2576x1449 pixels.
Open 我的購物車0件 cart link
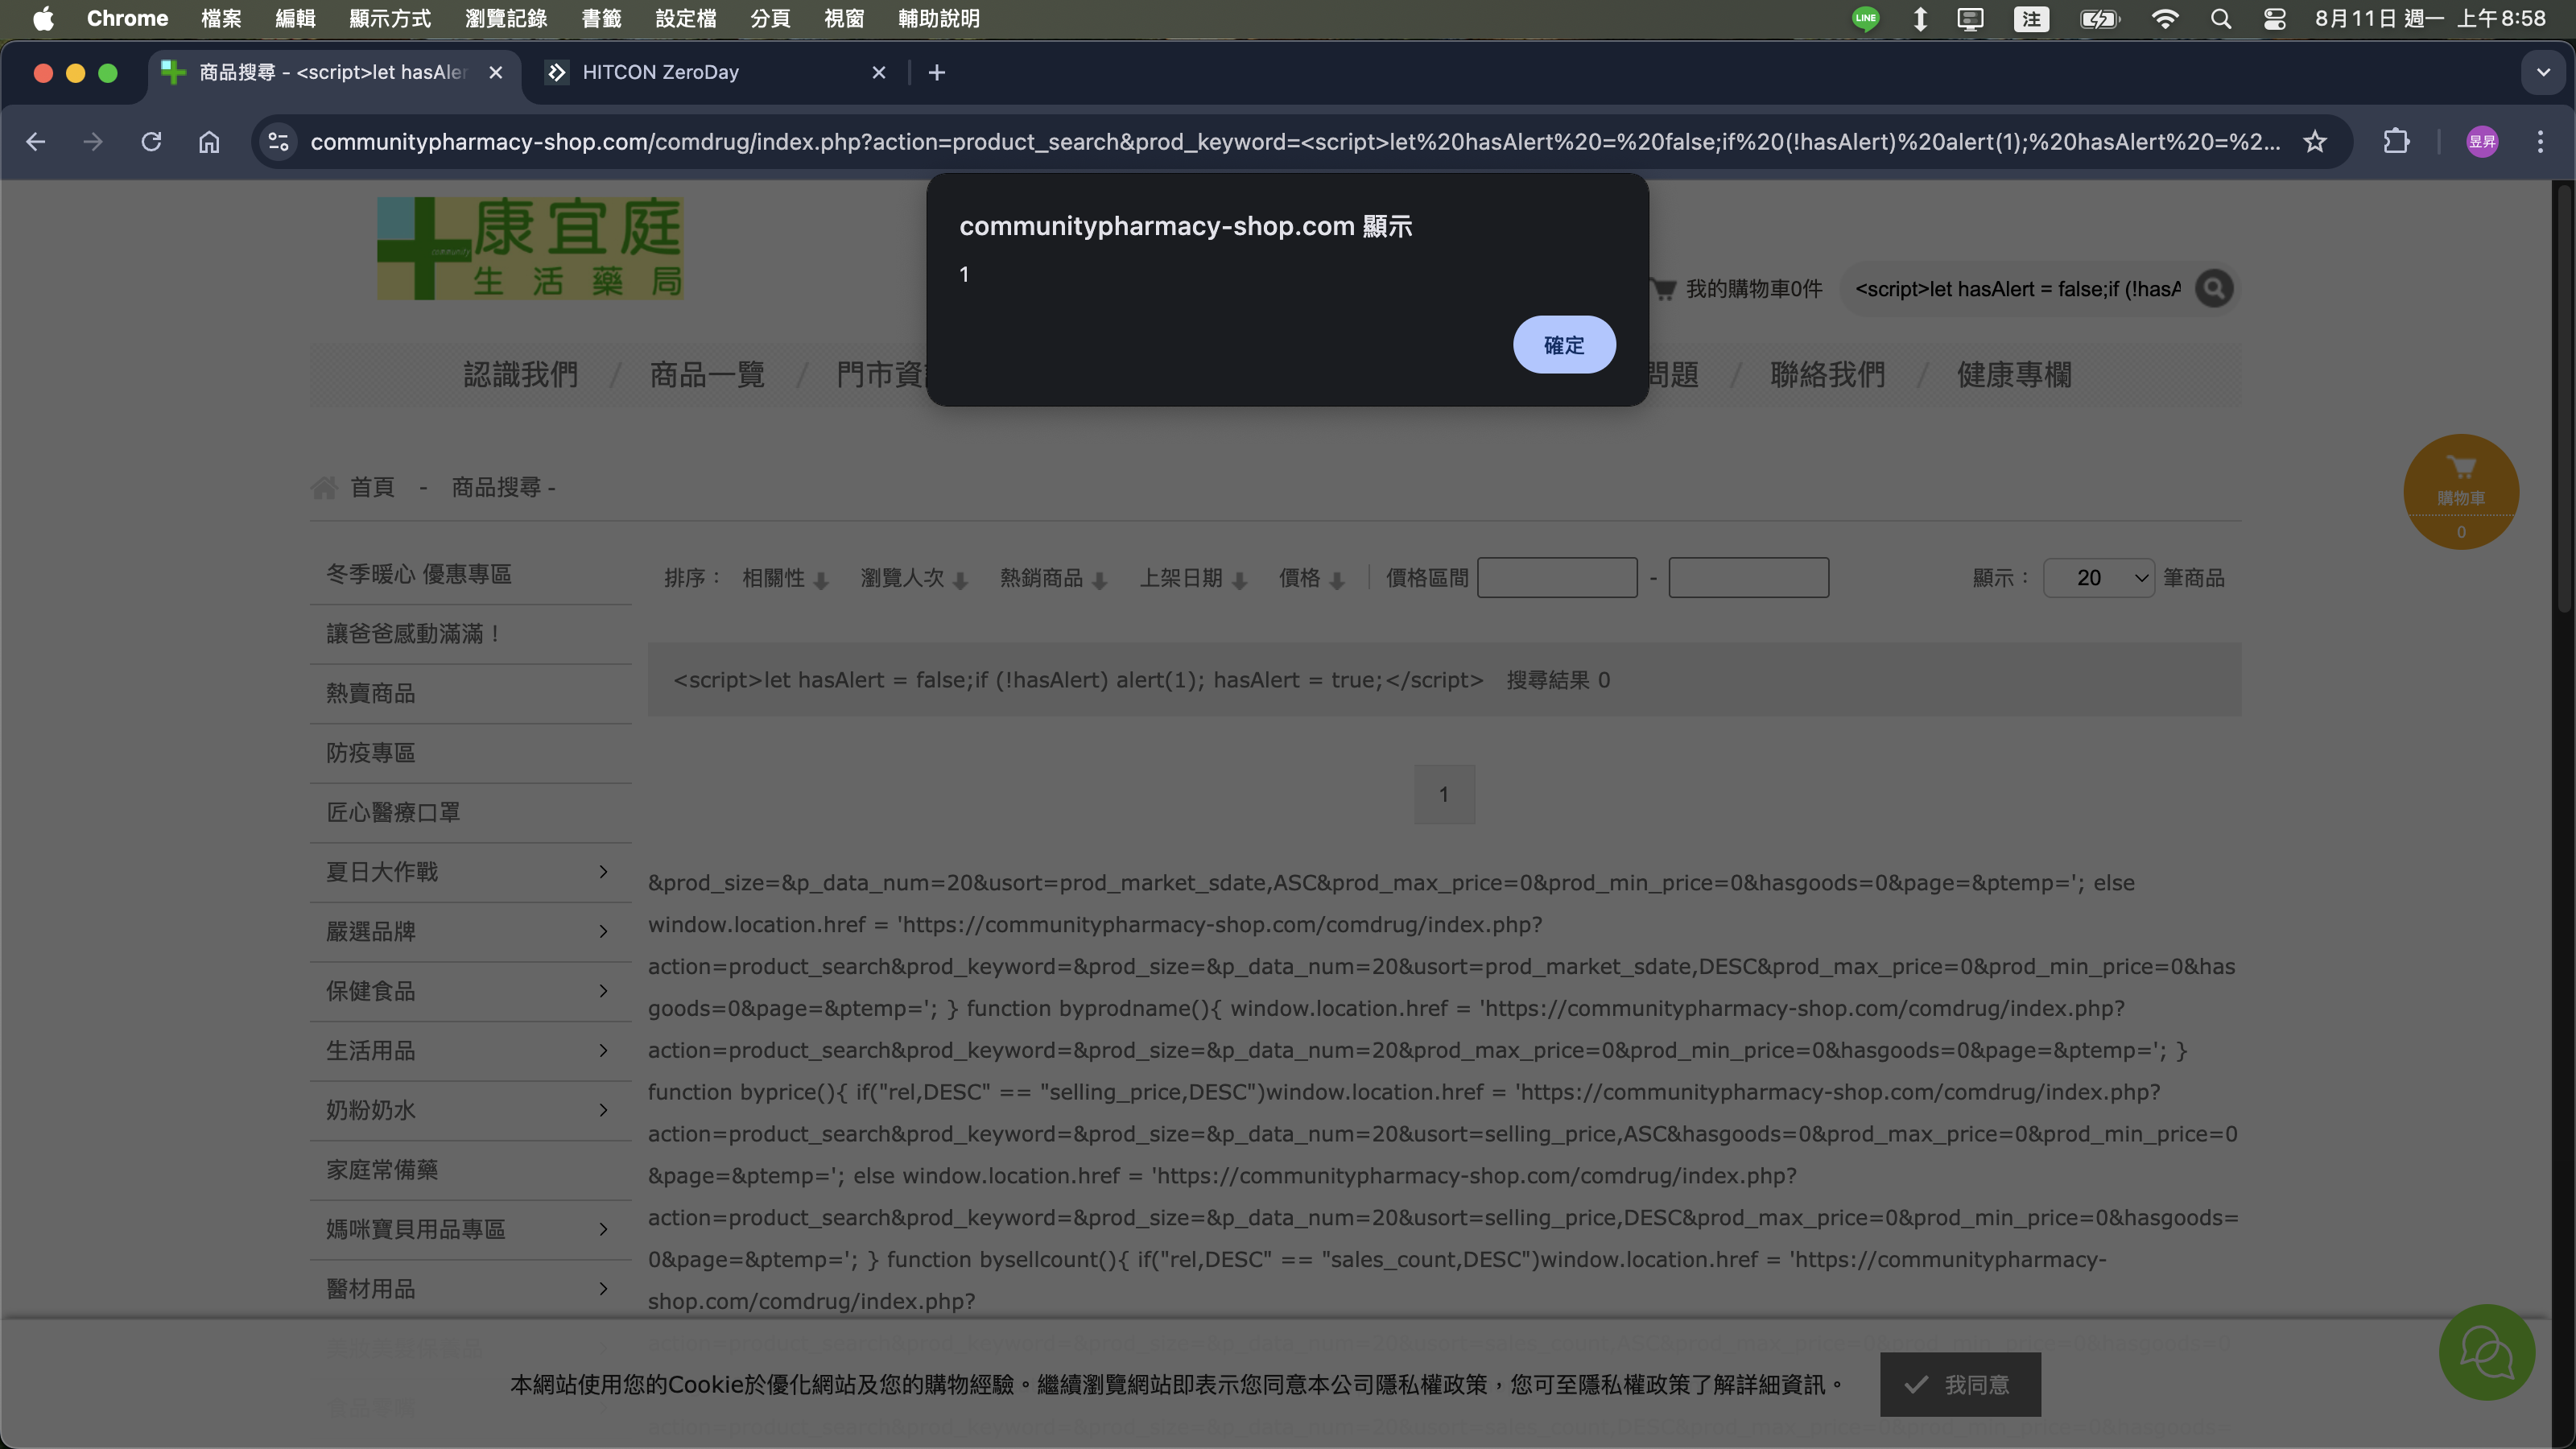1738,289
